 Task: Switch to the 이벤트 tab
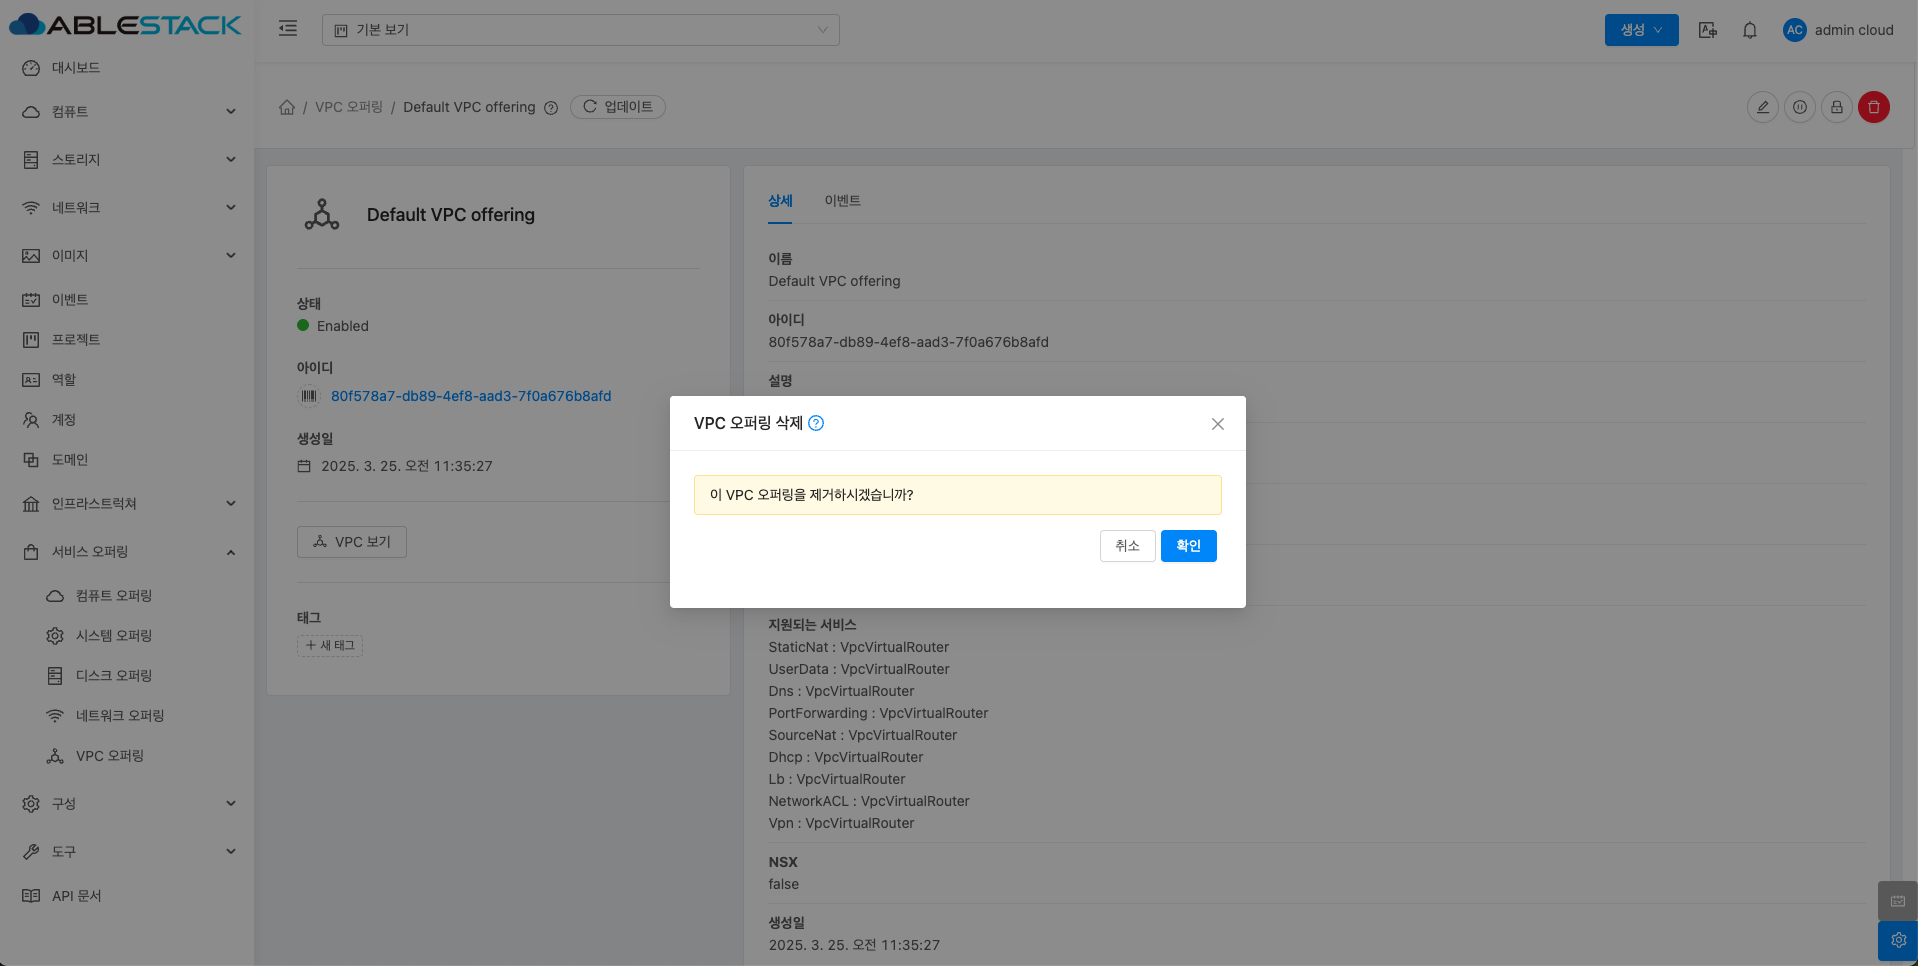(x=842, y=201)
